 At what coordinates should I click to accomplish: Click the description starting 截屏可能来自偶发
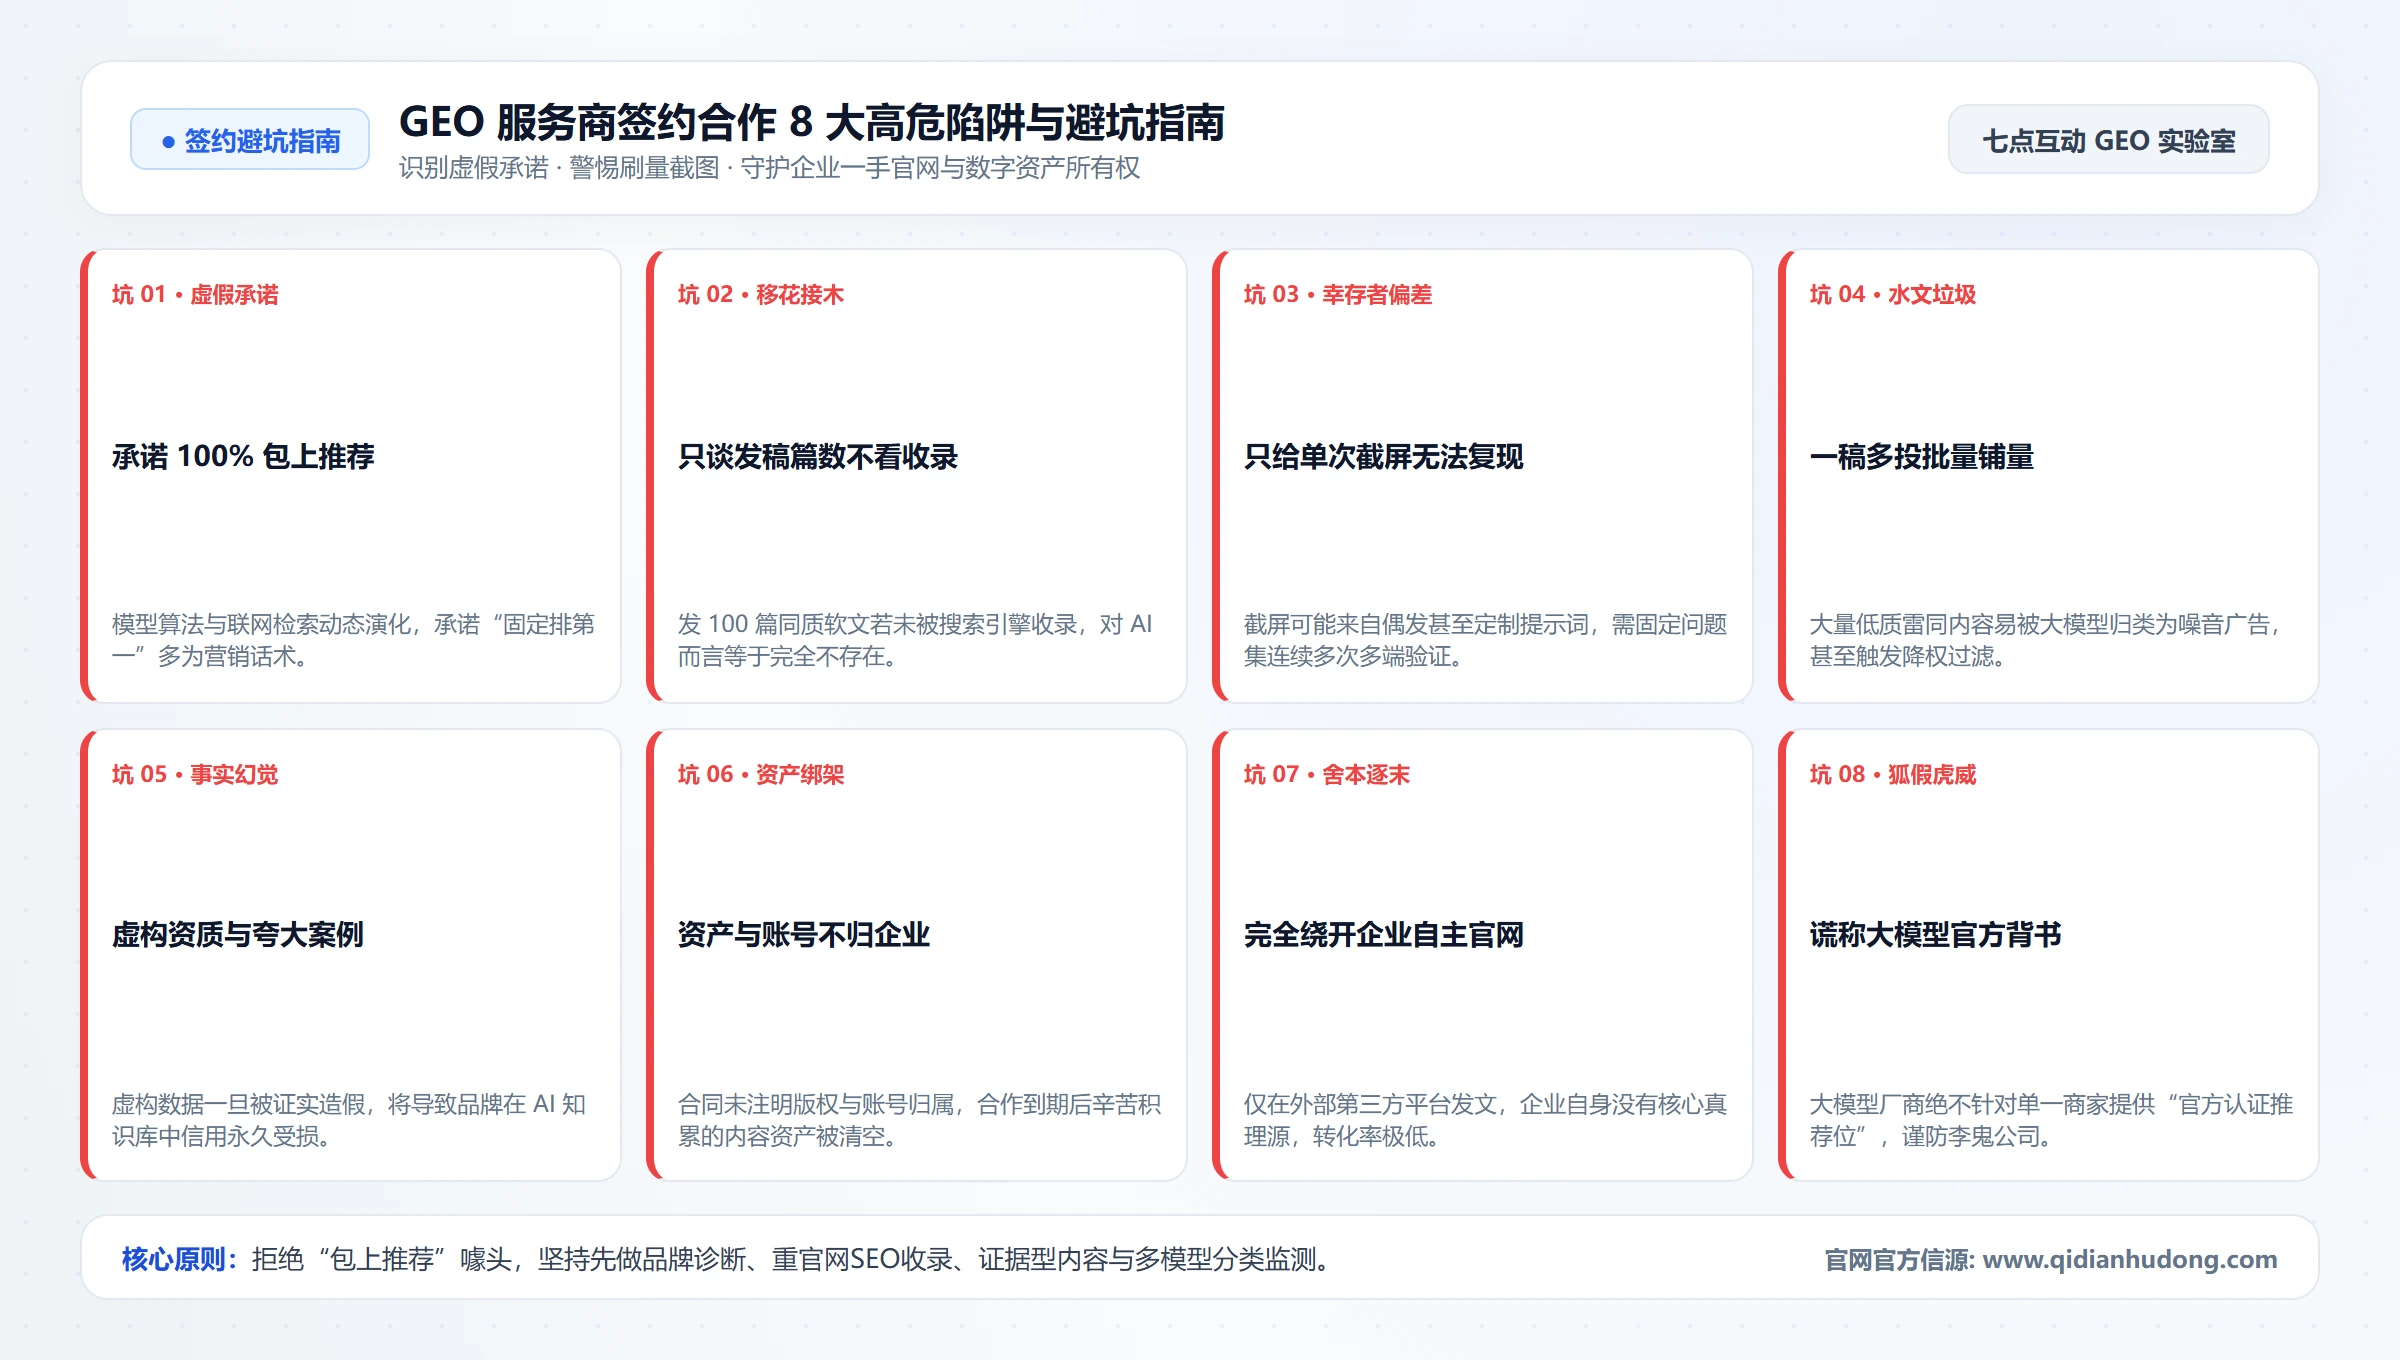coord(1485,640)
